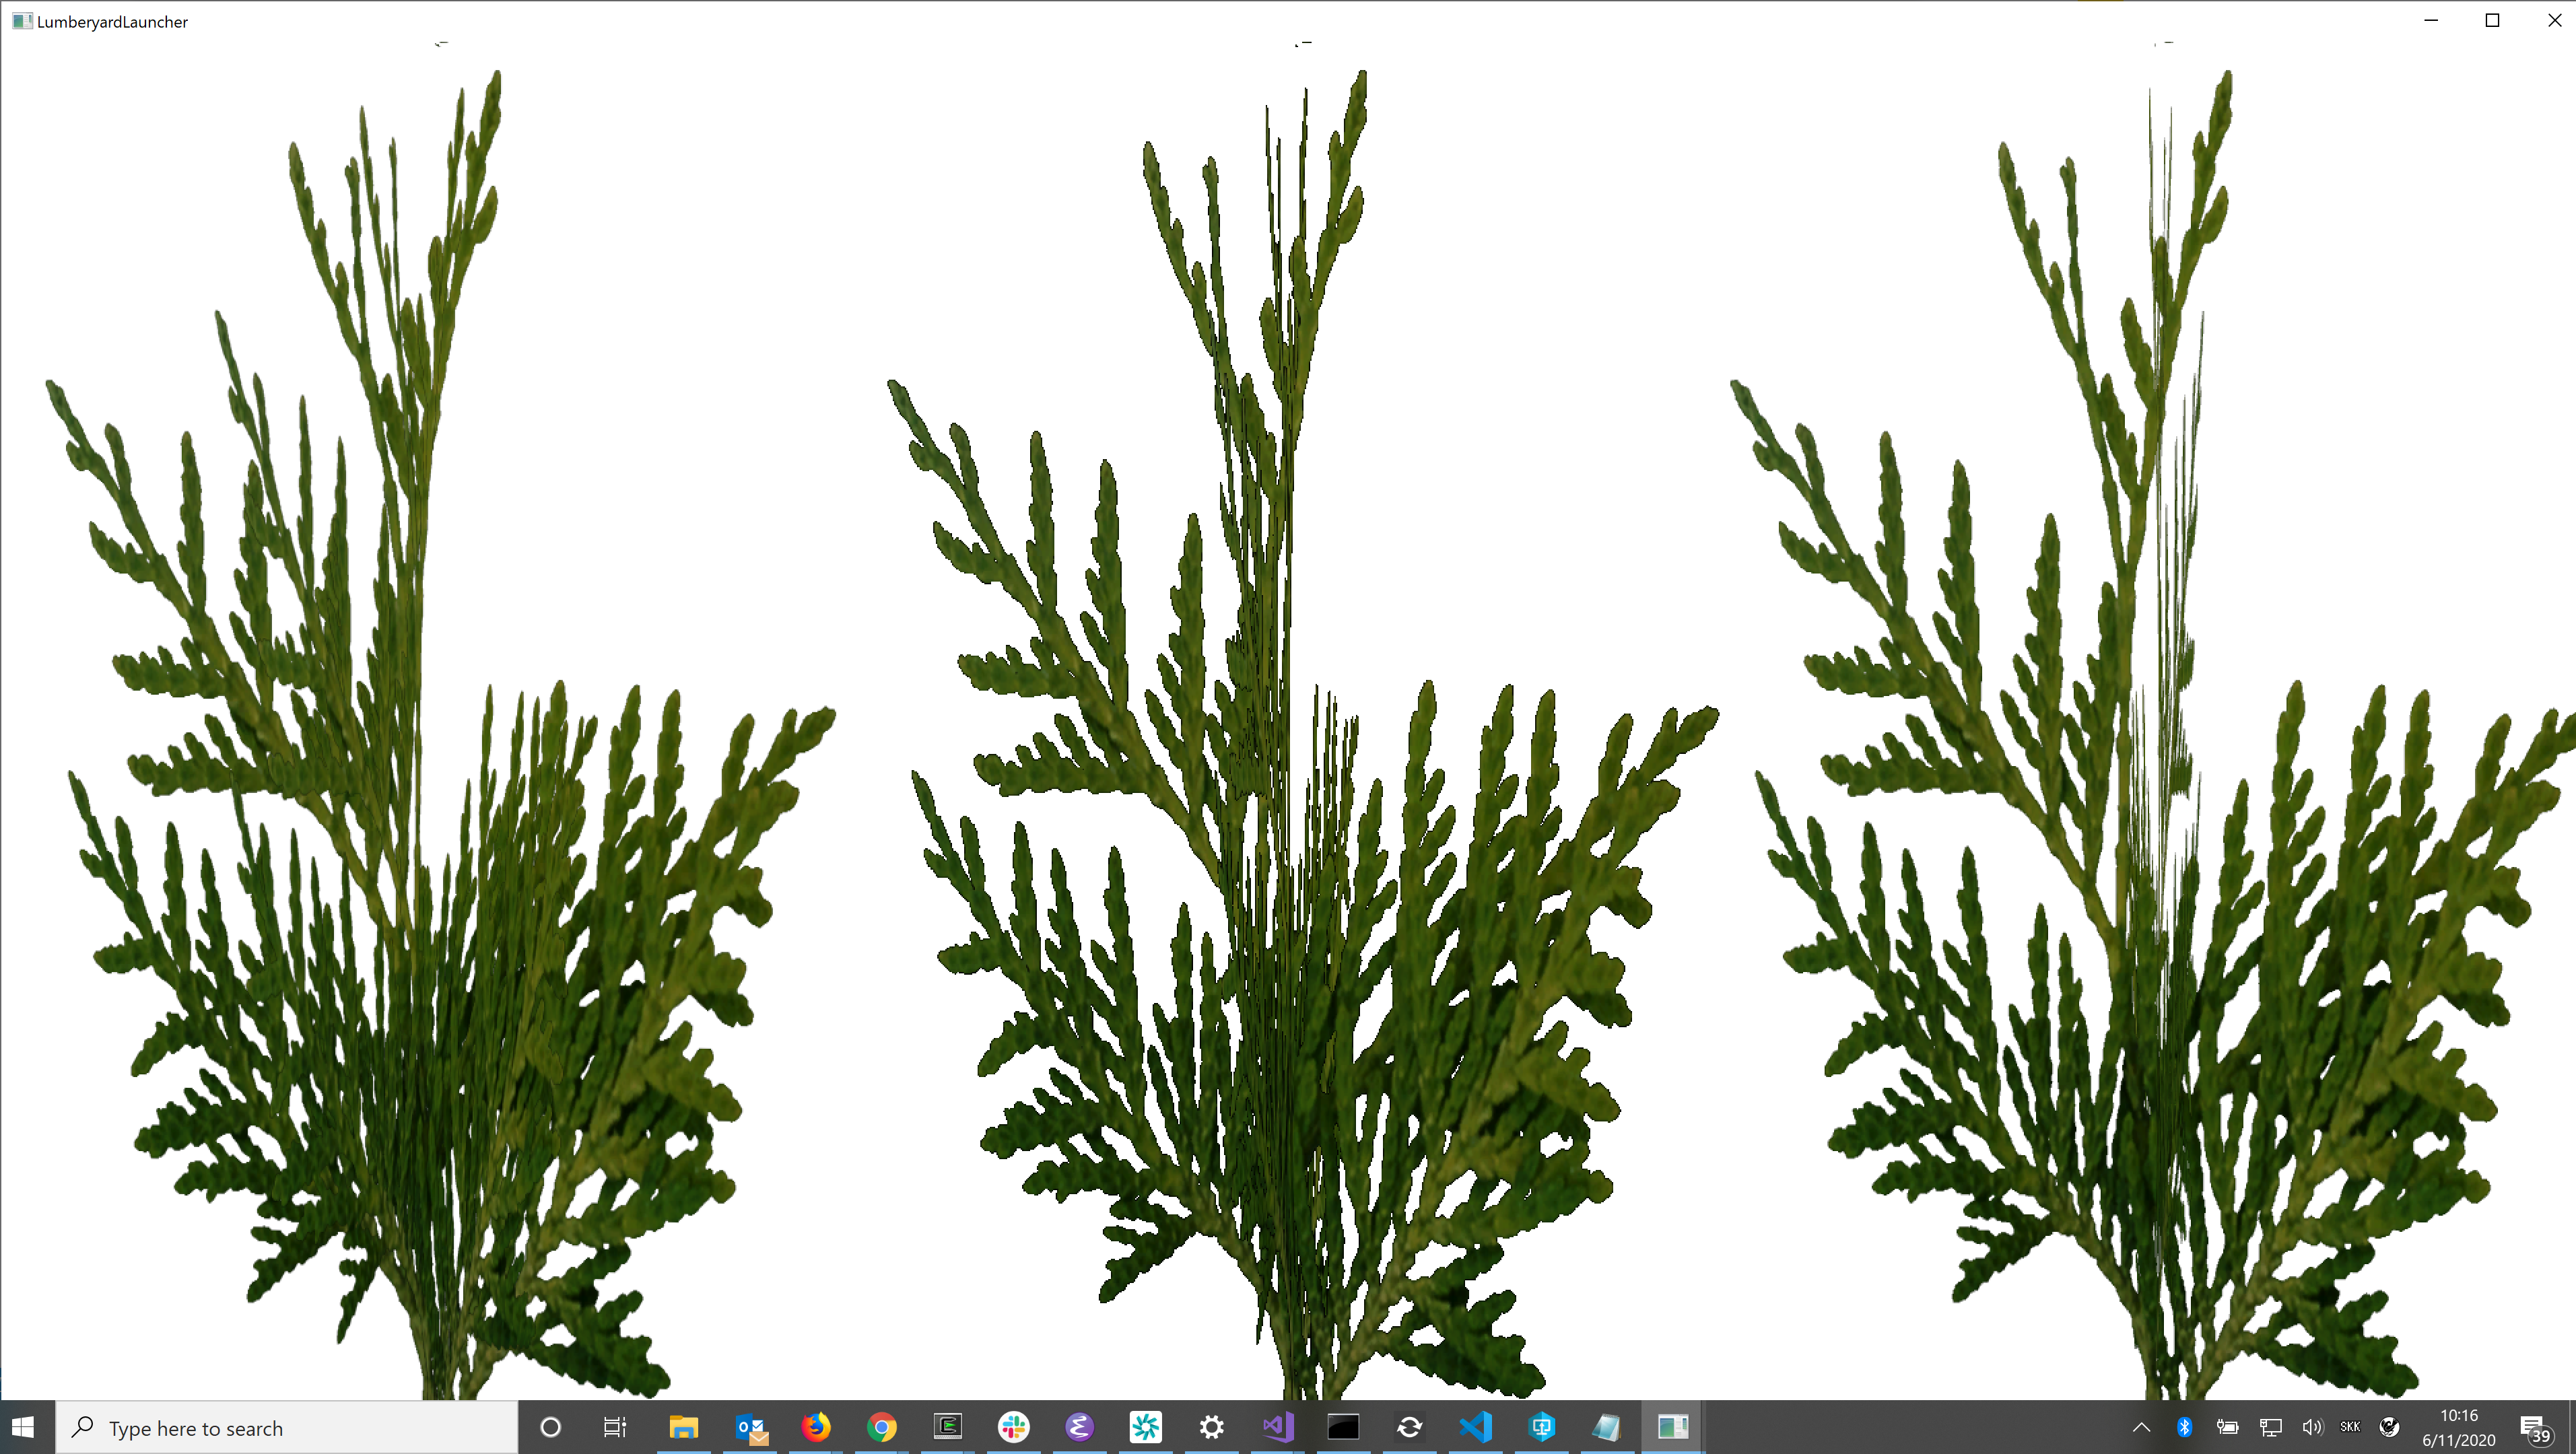
Task: Open the command prompt window in the taskbar
Action: point(1343,1427)
